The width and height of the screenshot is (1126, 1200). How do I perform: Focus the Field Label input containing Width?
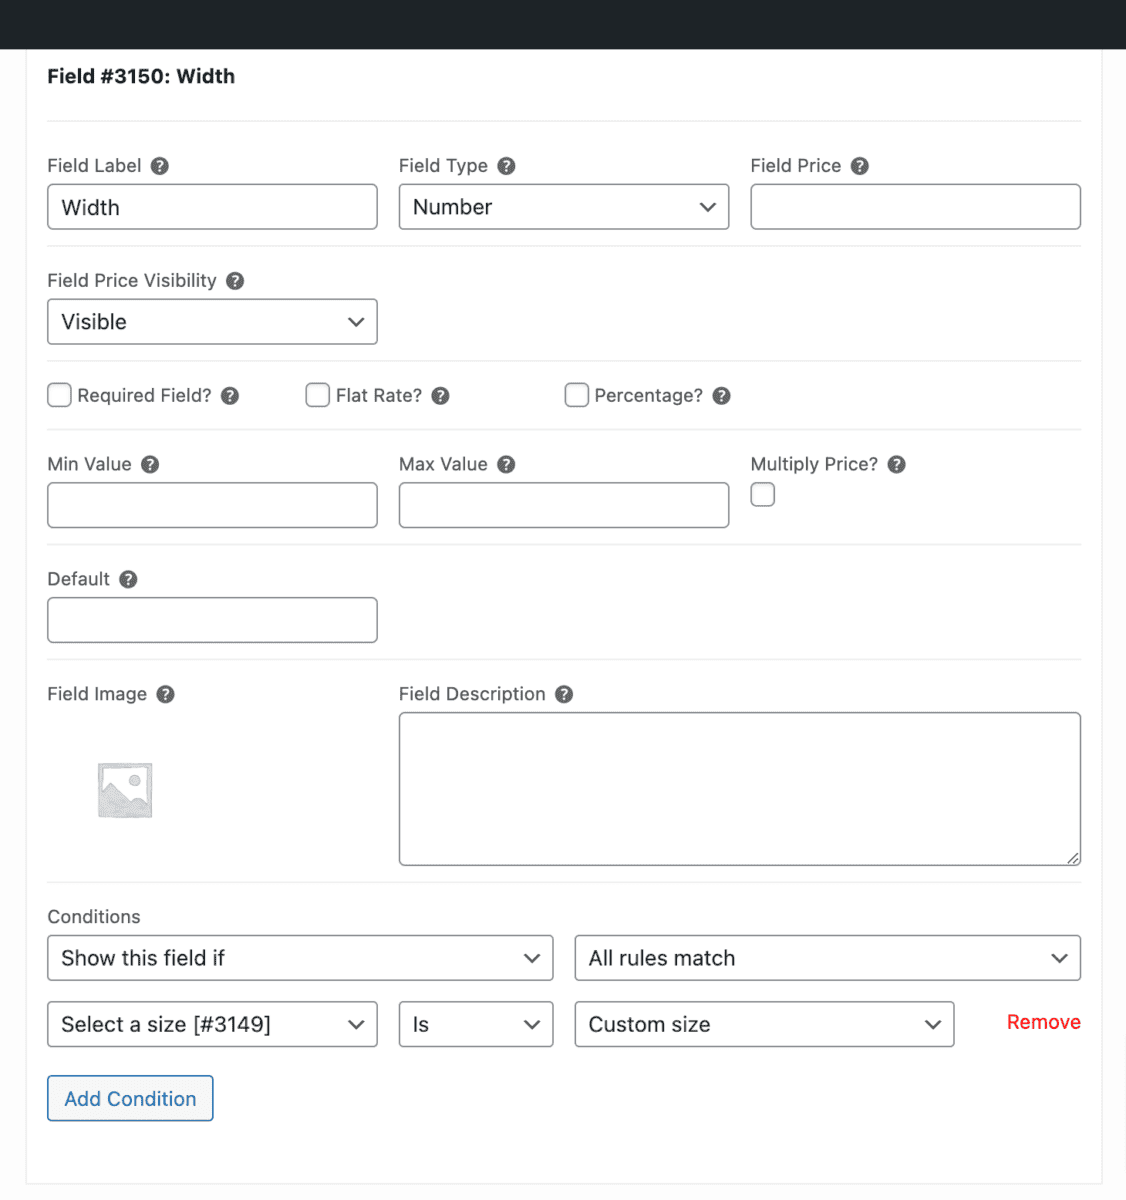pos(212,207)
